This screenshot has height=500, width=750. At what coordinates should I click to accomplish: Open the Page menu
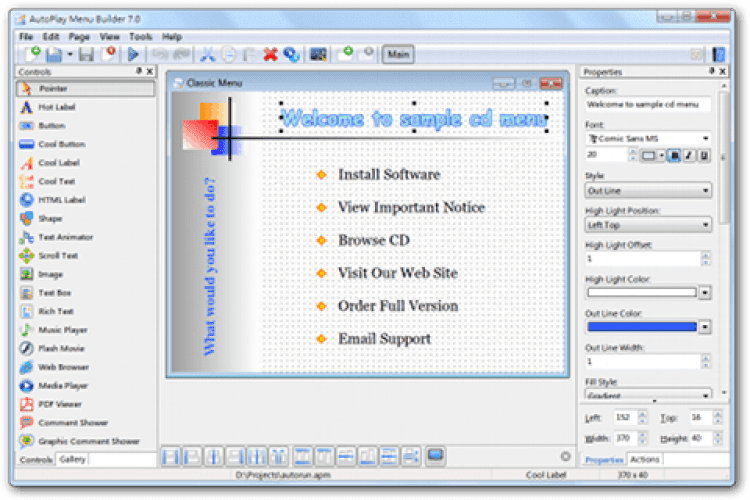pos(79,36)
